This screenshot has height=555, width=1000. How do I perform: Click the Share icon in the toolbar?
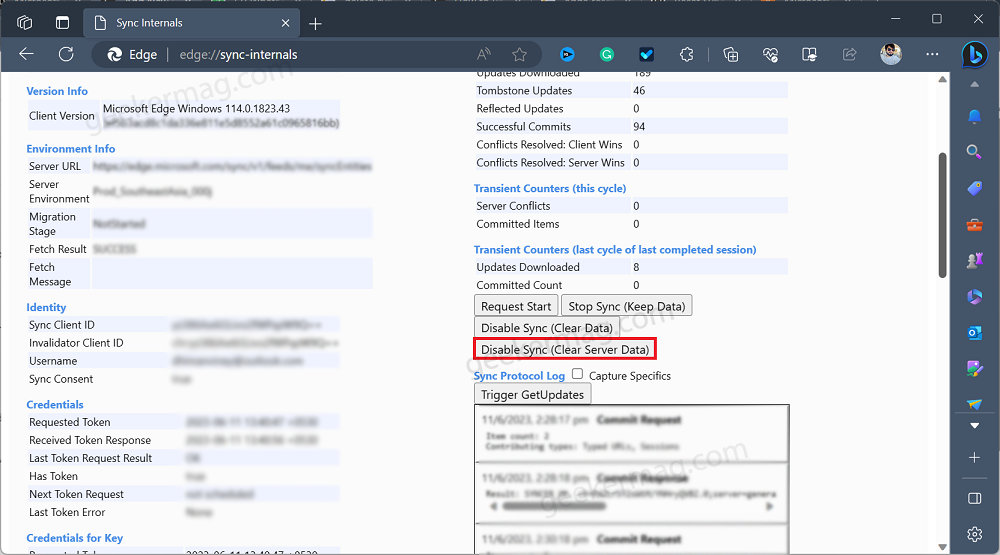point(849,55)
